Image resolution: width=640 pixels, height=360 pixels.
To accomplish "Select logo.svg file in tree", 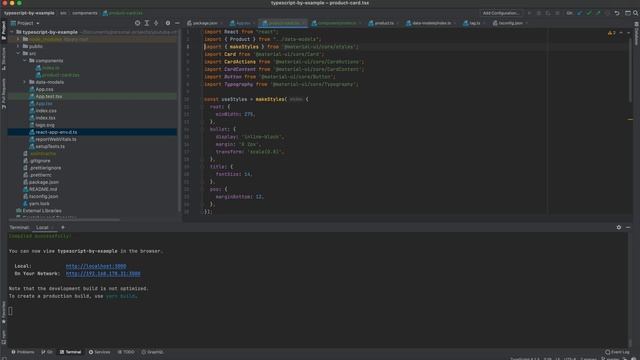I will (x=45, y=125).
